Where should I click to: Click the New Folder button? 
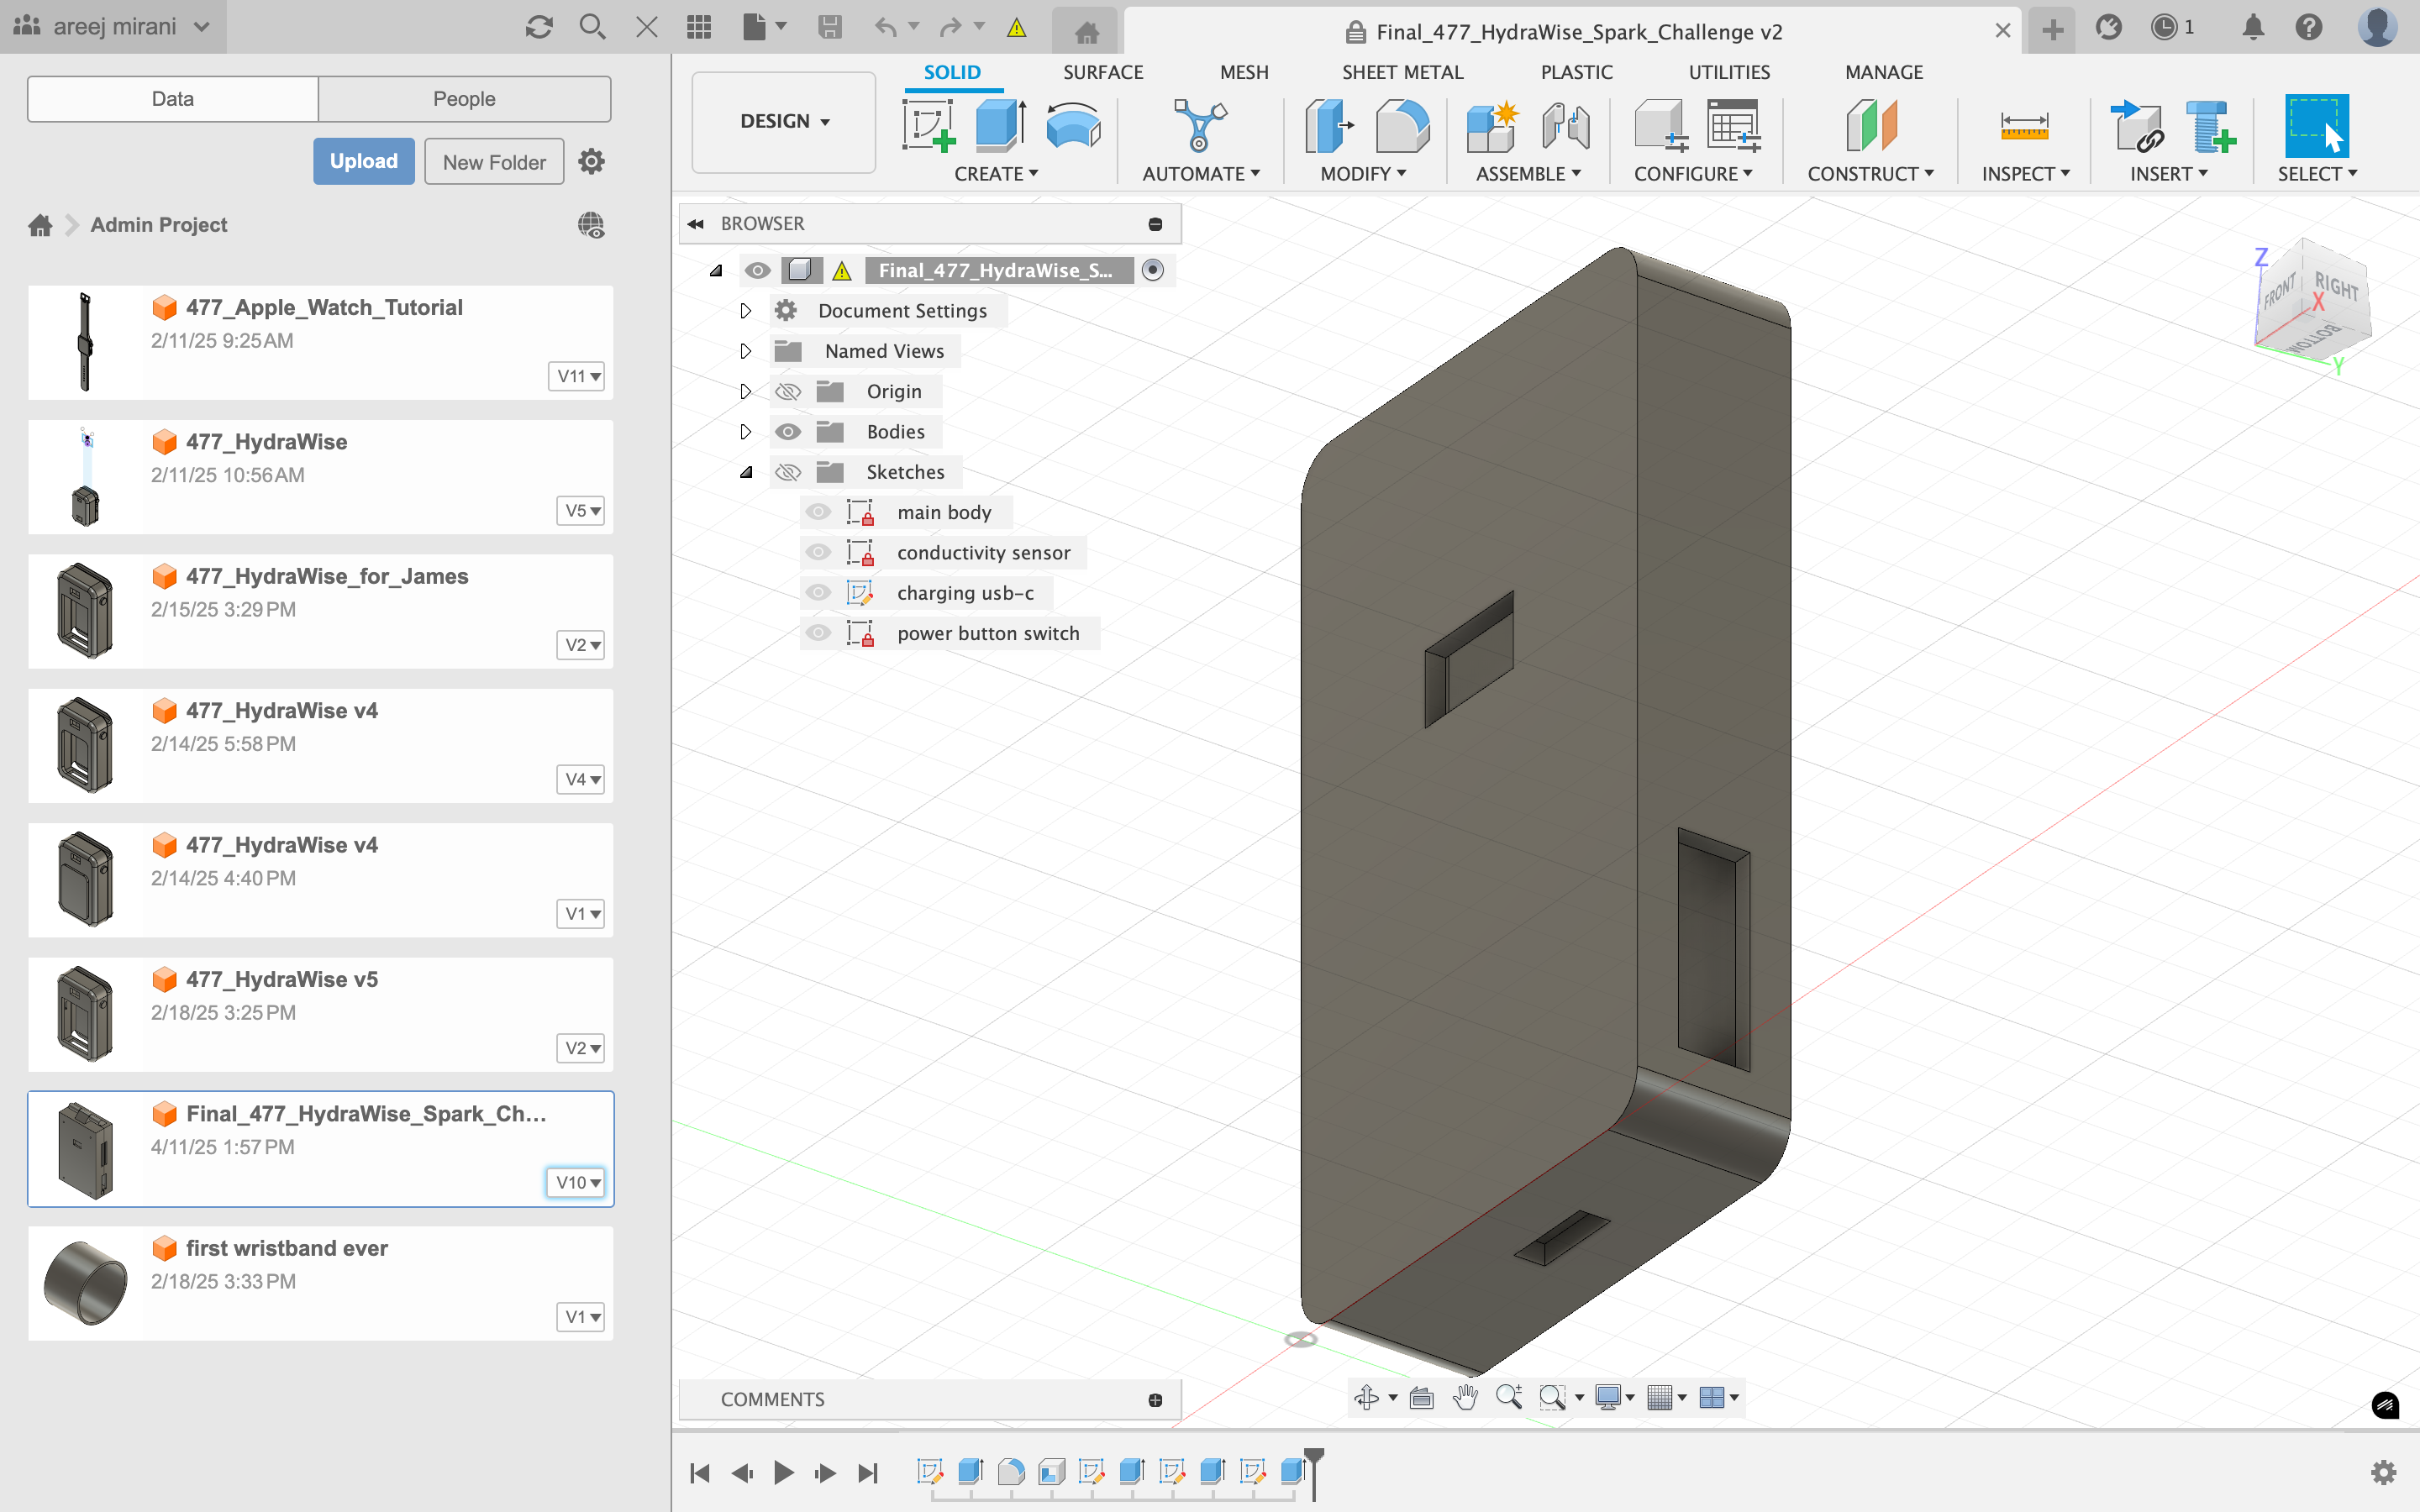tap(494, 162)
